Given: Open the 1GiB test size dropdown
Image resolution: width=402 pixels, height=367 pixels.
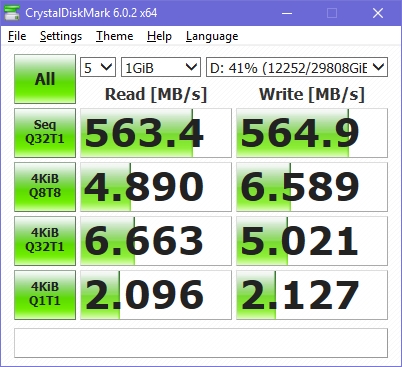Looking at the screenshot, I should (161, 67).
